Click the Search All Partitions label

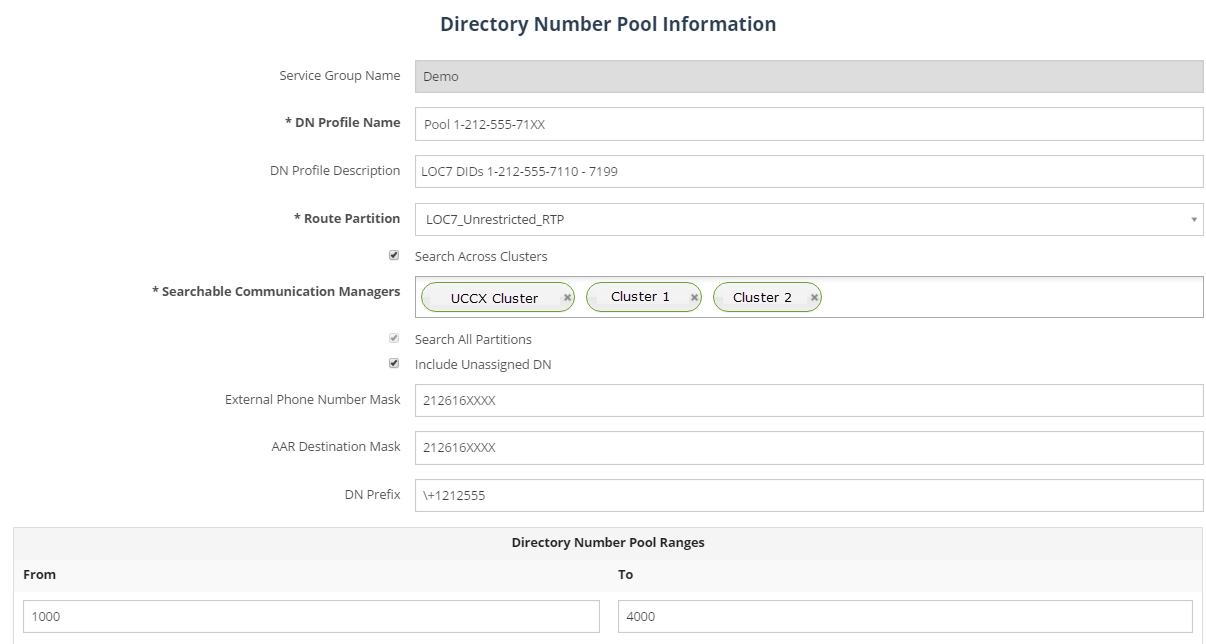point(473,340)
